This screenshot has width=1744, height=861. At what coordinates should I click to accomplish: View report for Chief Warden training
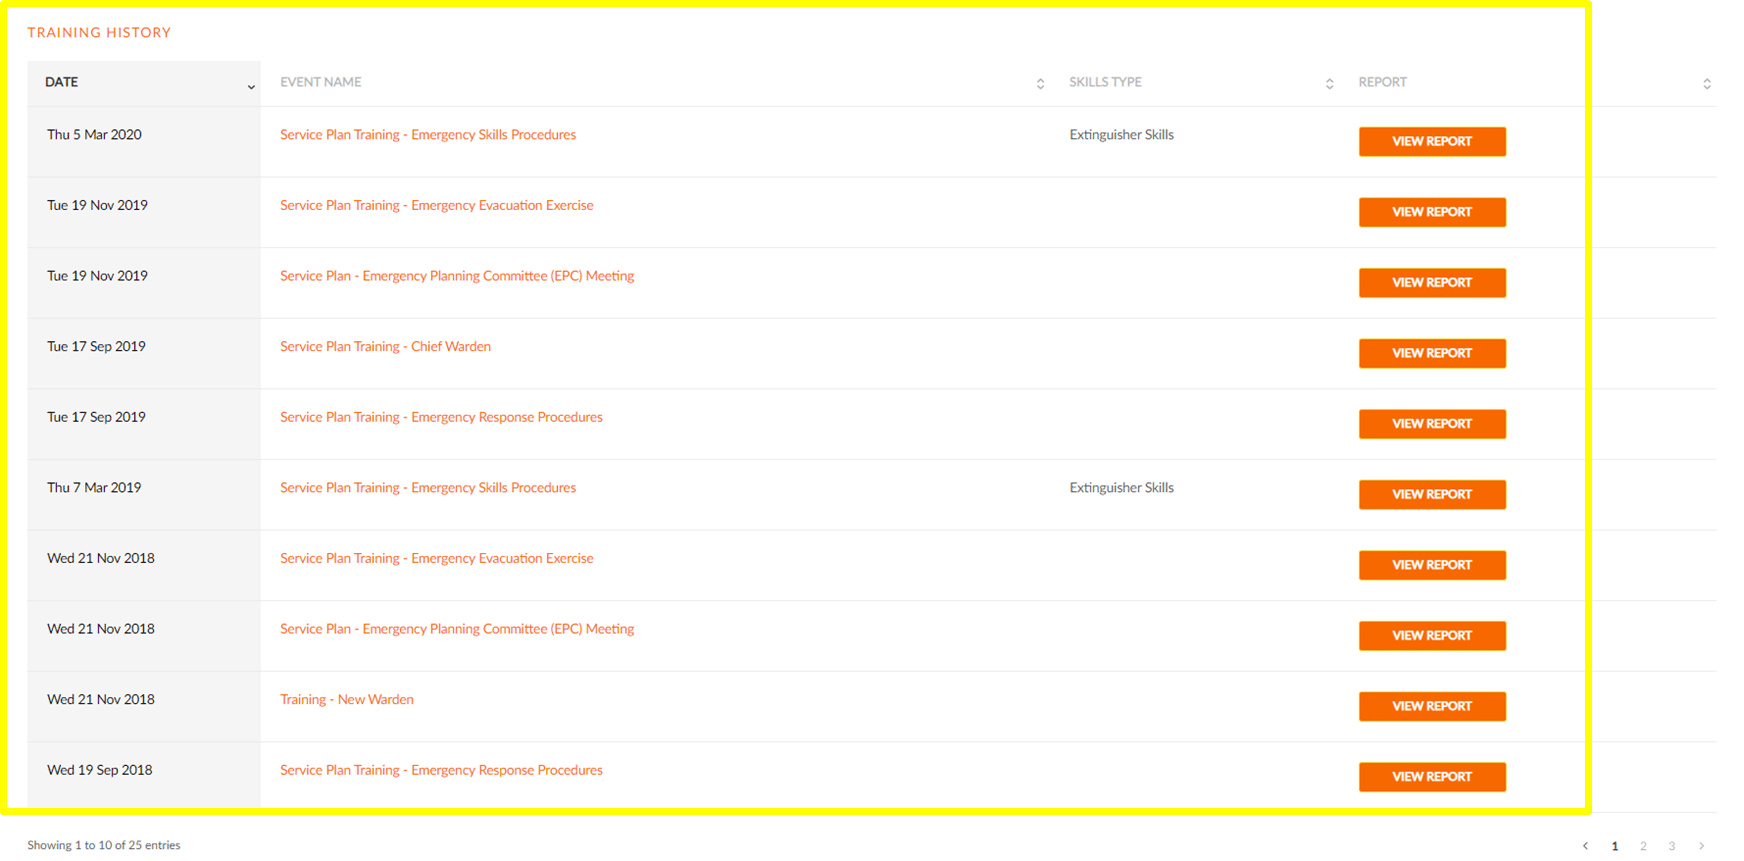point(1431,353)
